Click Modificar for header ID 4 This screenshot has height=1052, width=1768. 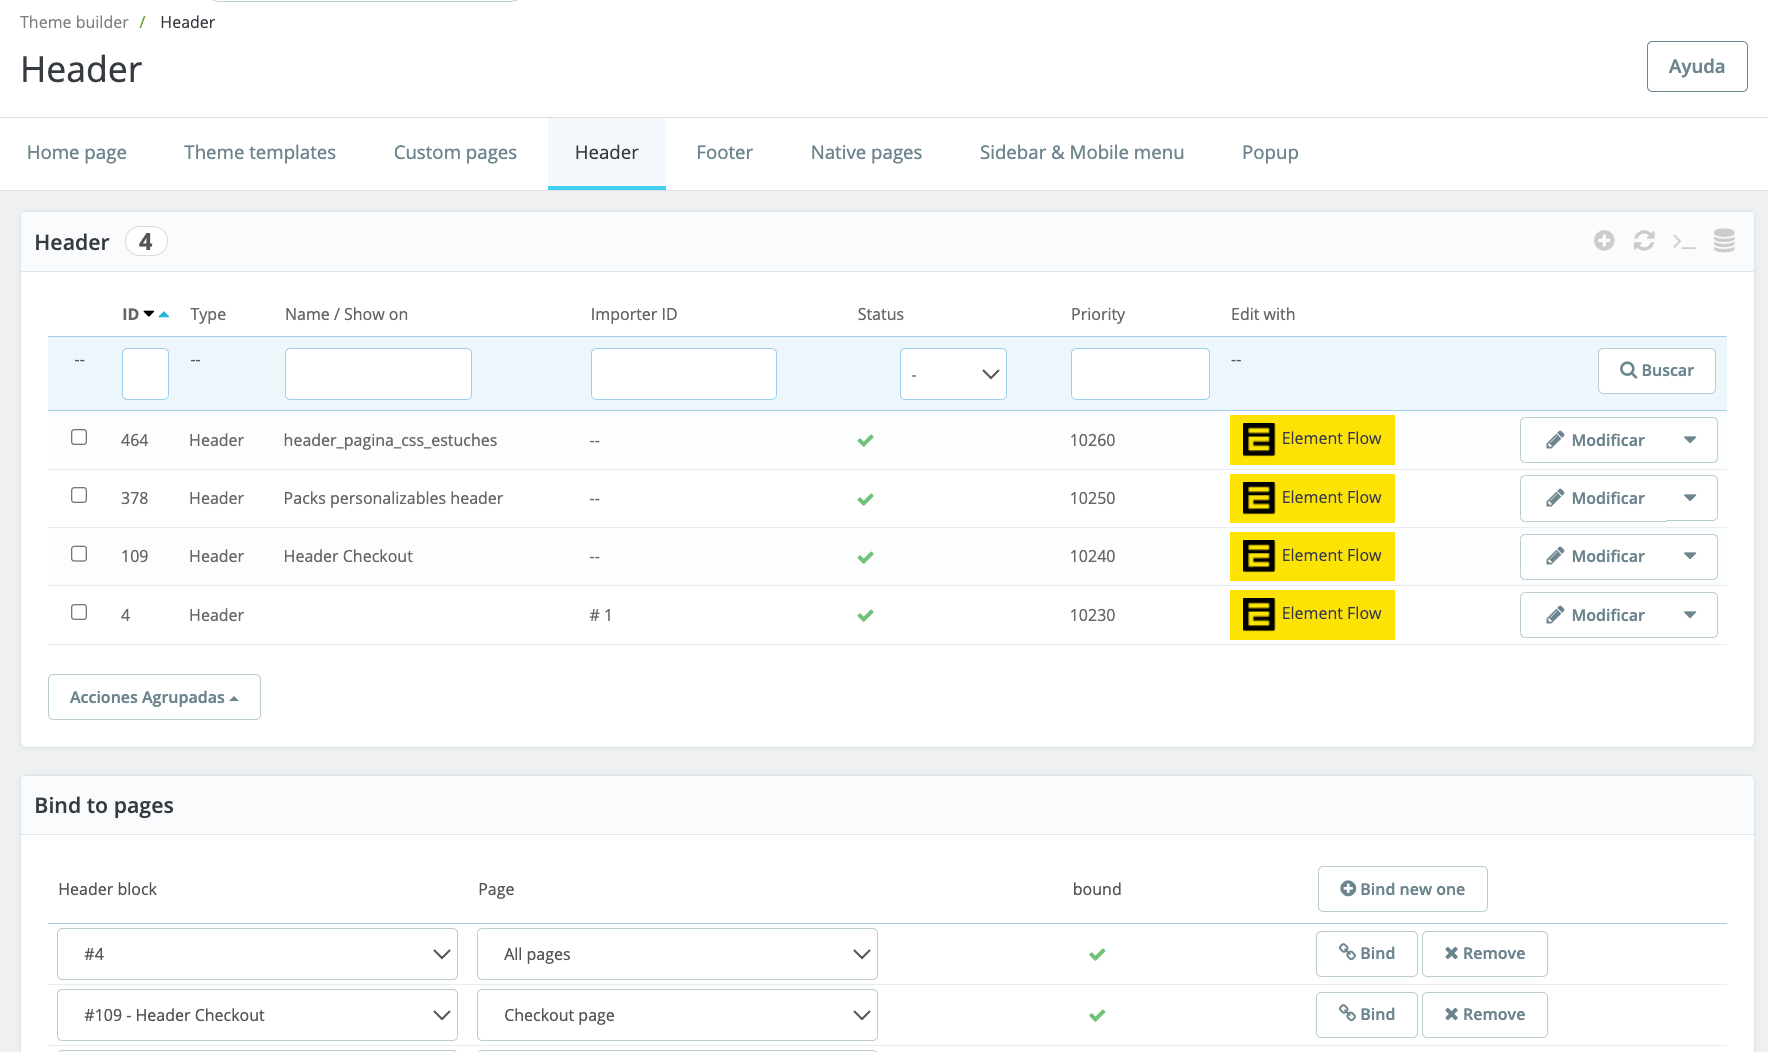[1594, 615]
